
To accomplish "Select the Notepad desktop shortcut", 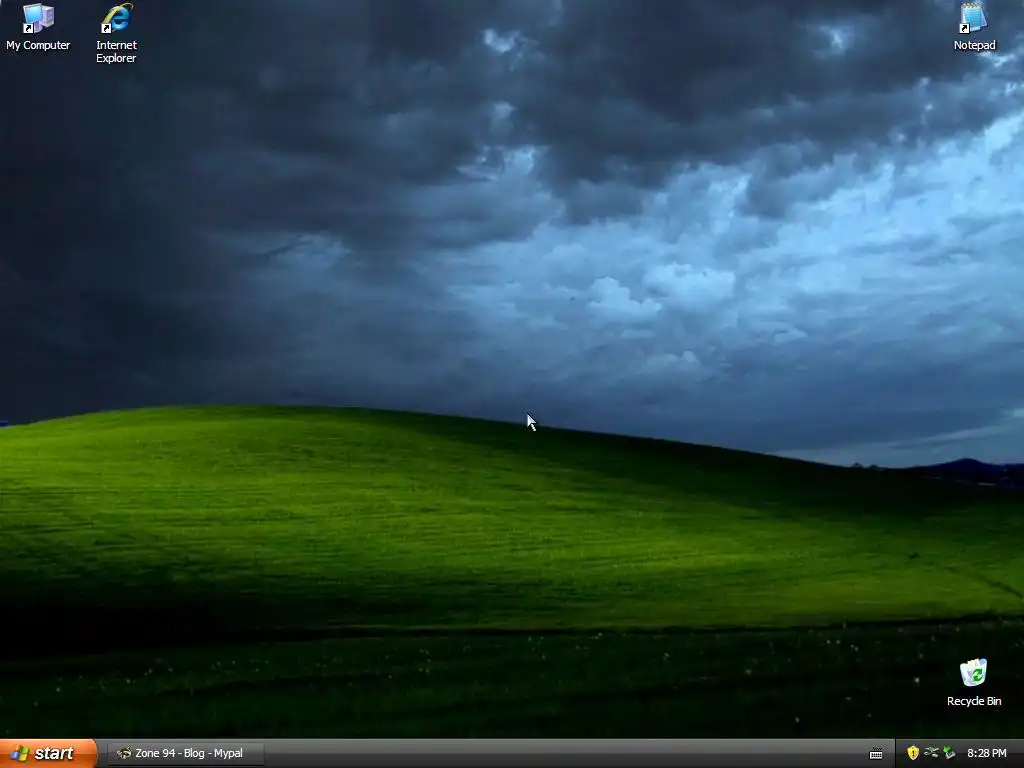I will pyautogui.click(x=974, y=27).
